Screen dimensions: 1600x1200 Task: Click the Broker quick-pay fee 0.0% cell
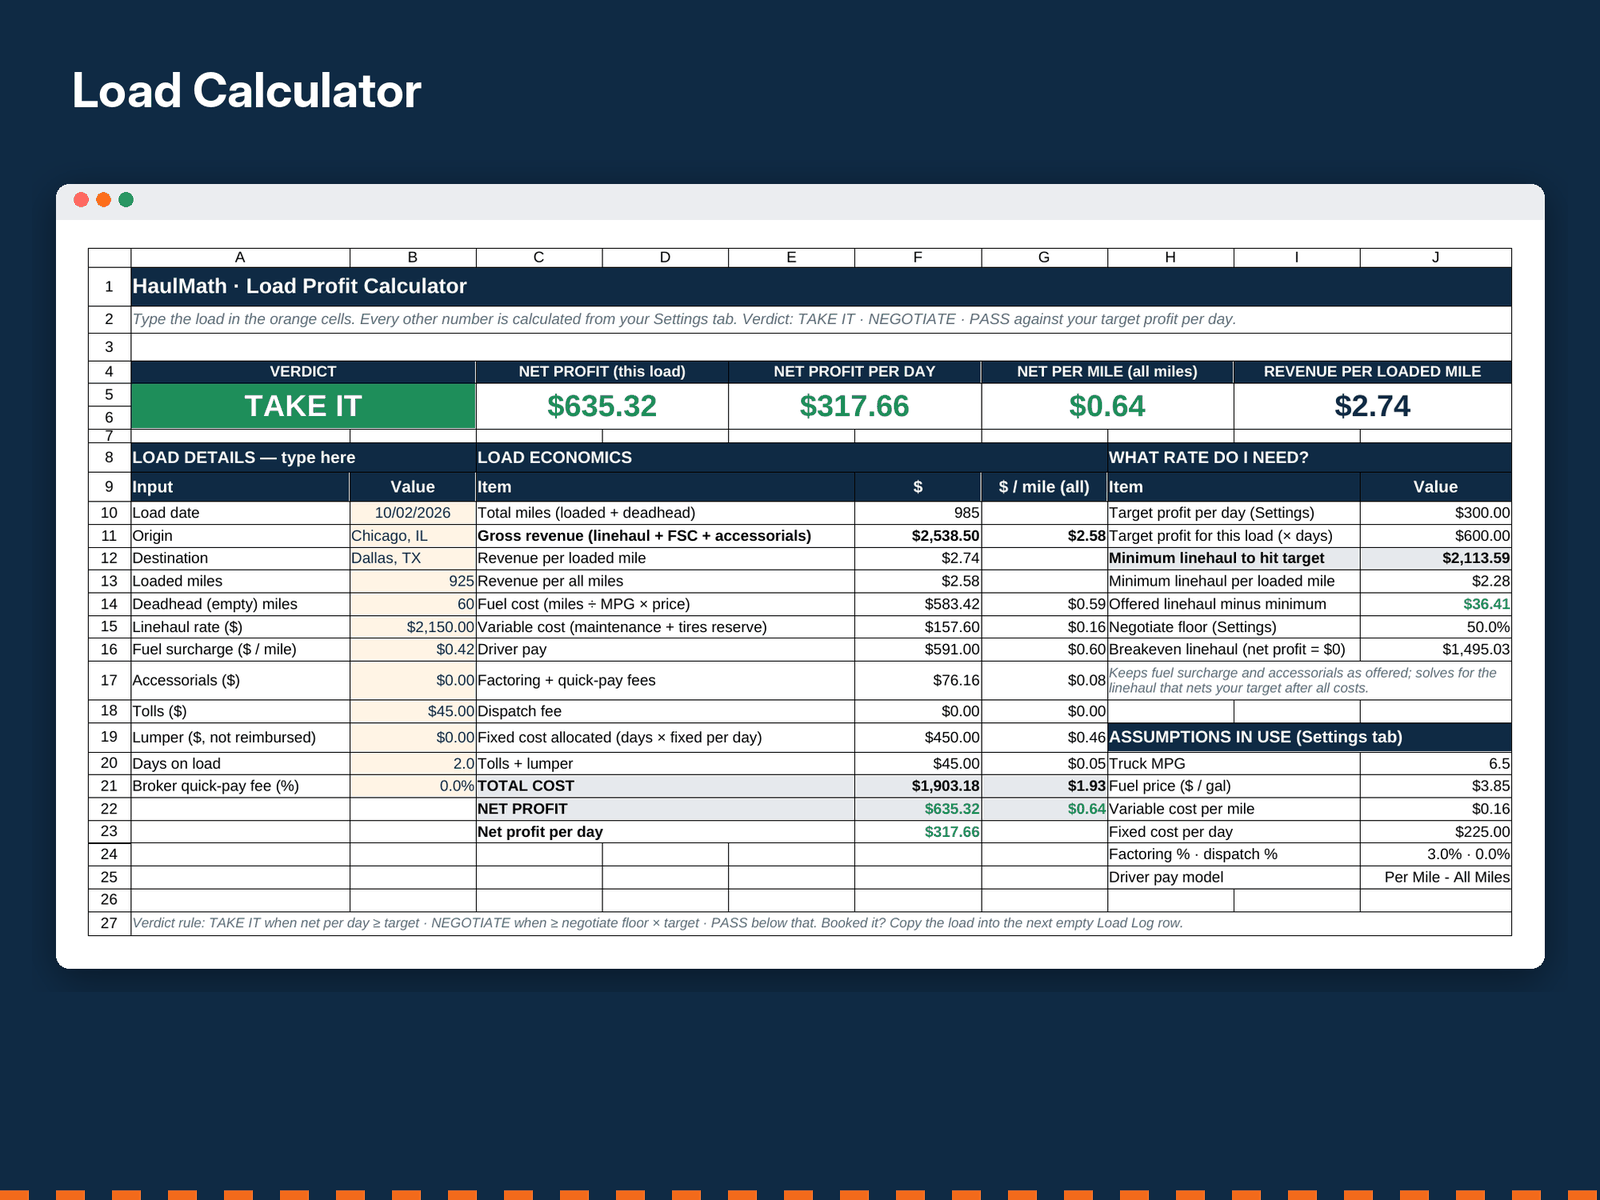(x=413, y=786)
